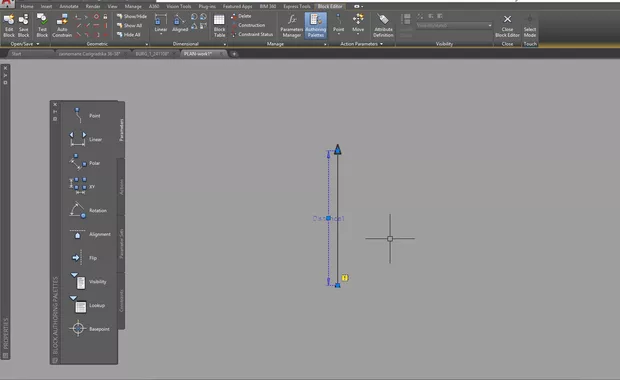
Task: Open the Annotate ribbon tab
Action: [69, 6]
